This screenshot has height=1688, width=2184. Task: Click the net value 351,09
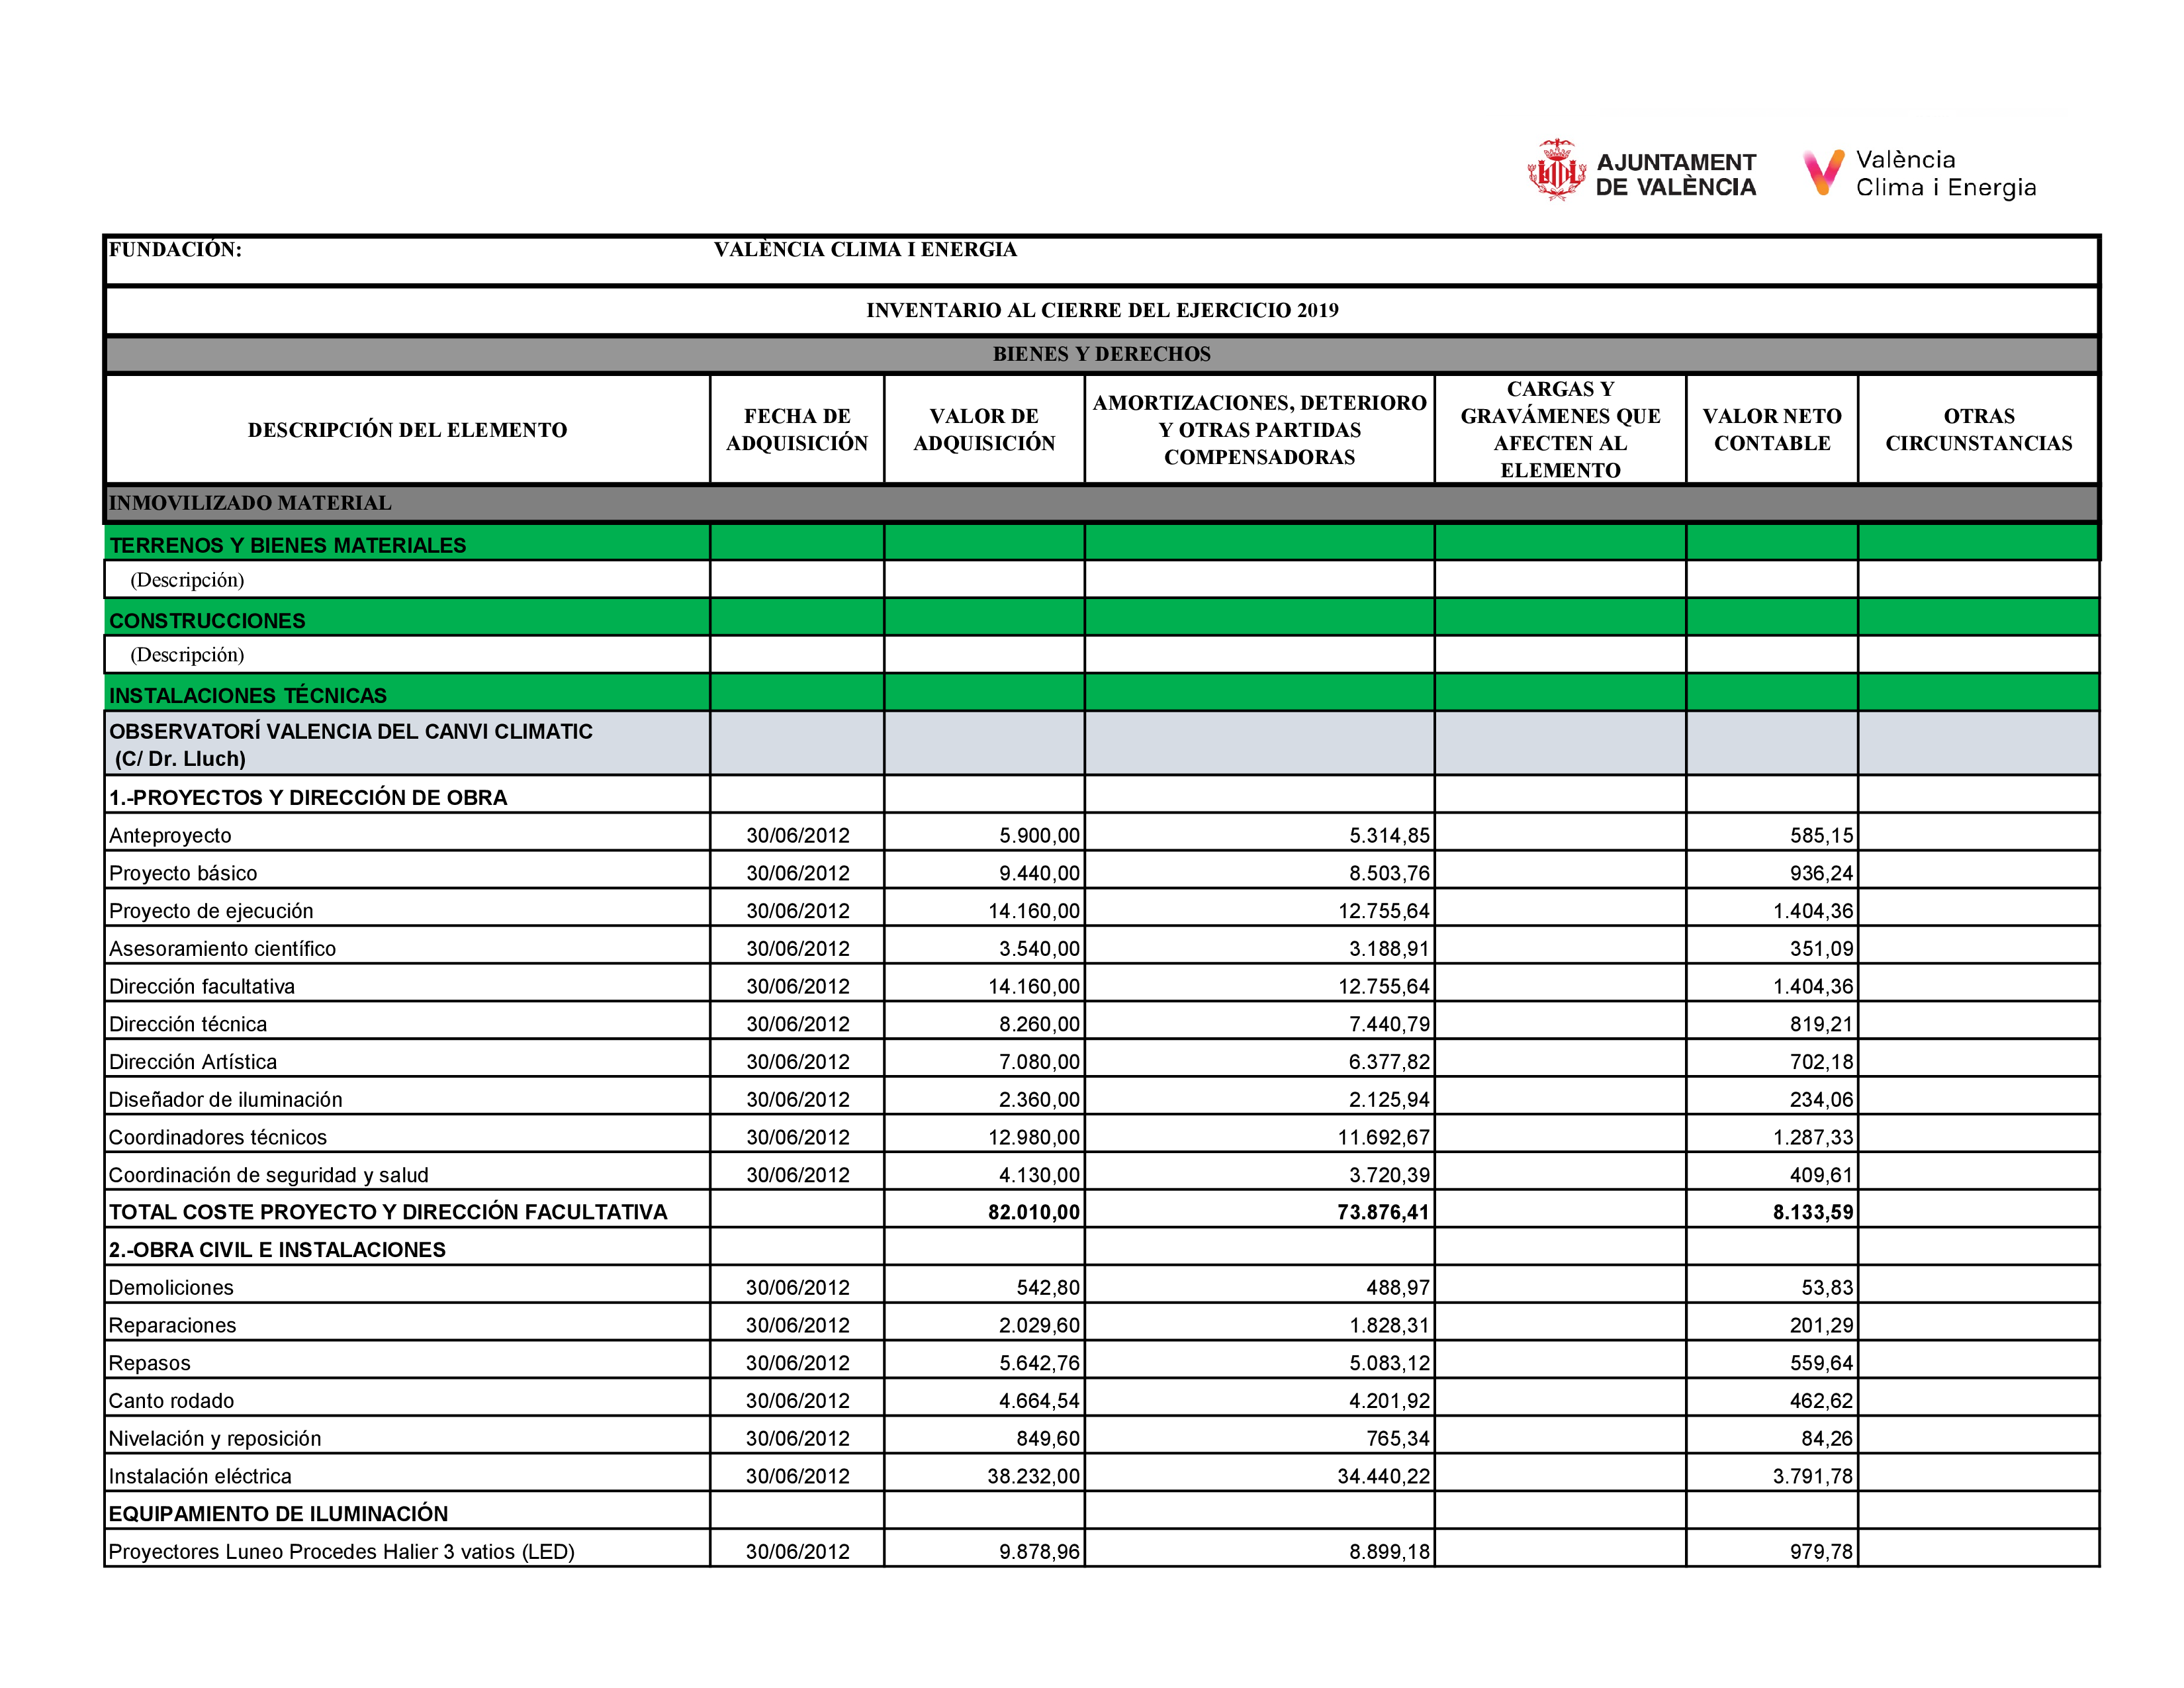(x=1821, y=948)
